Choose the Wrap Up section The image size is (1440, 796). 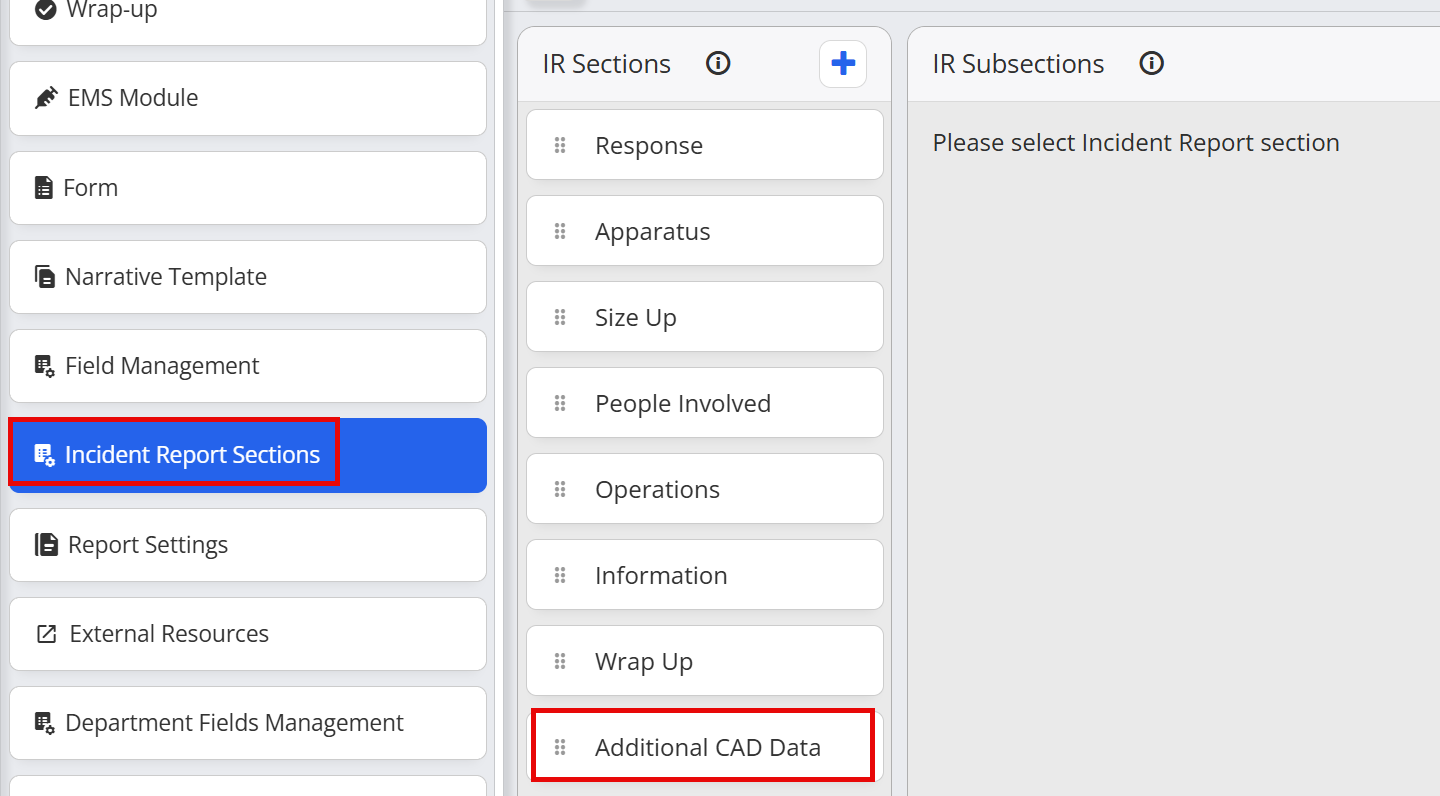(x=705, y=661)
